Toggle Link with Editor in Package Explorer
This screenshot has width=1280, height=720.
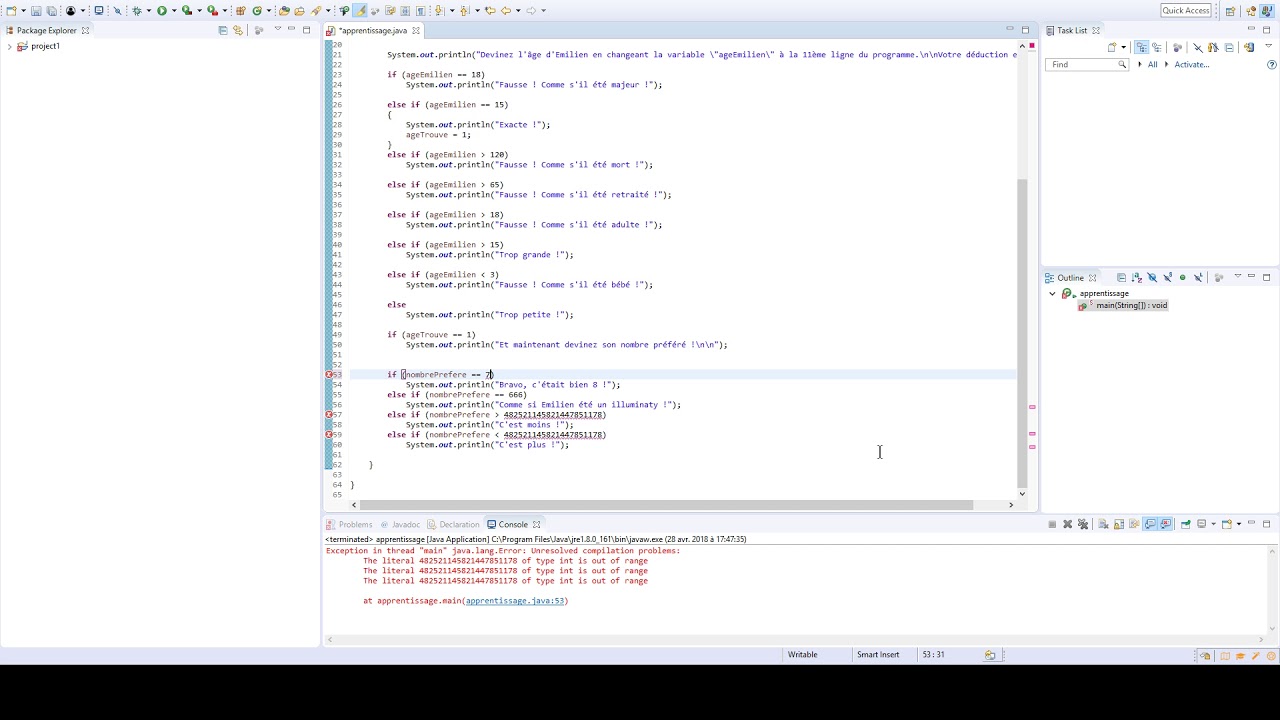tap(238, 30)
